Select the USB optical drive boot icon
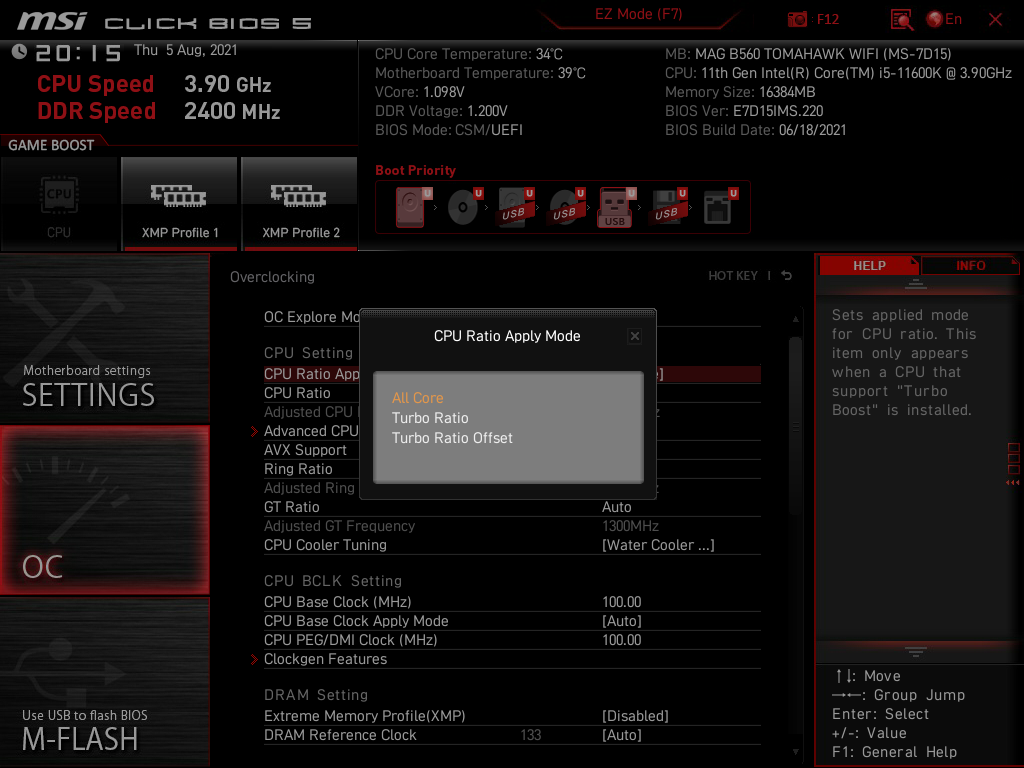Screen dimensions: 1024x768 point(566,207)
